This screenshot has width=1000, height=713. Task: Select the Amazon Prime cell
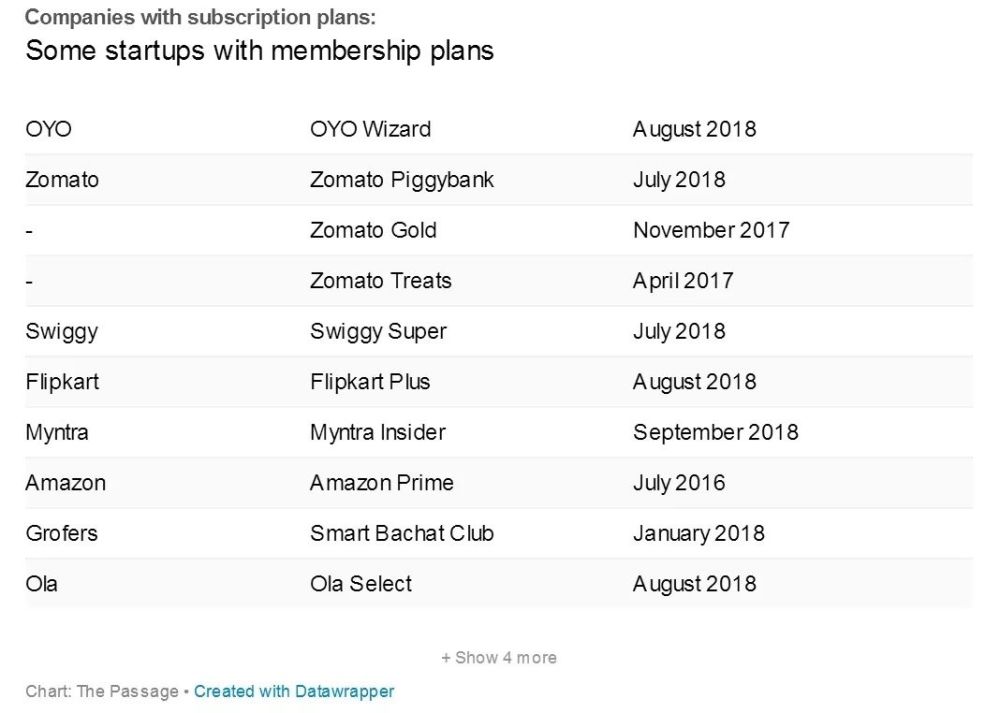point(381,483)
